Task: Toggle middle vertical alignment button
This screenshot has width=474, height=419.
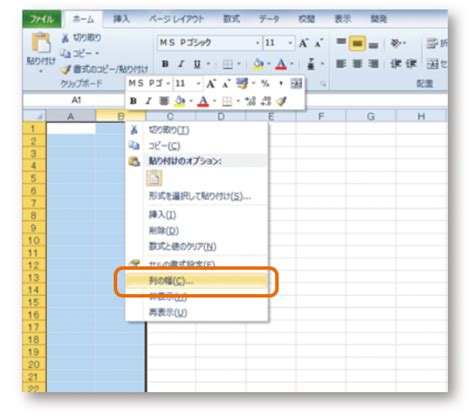Action: pos(357,43)
